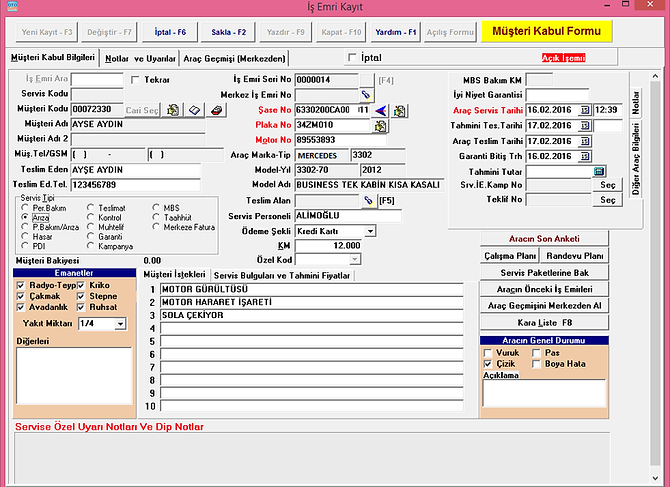Click the red-blue arrow icon beside Şase No
Screen dimensions: 670x487
[380, 111]
